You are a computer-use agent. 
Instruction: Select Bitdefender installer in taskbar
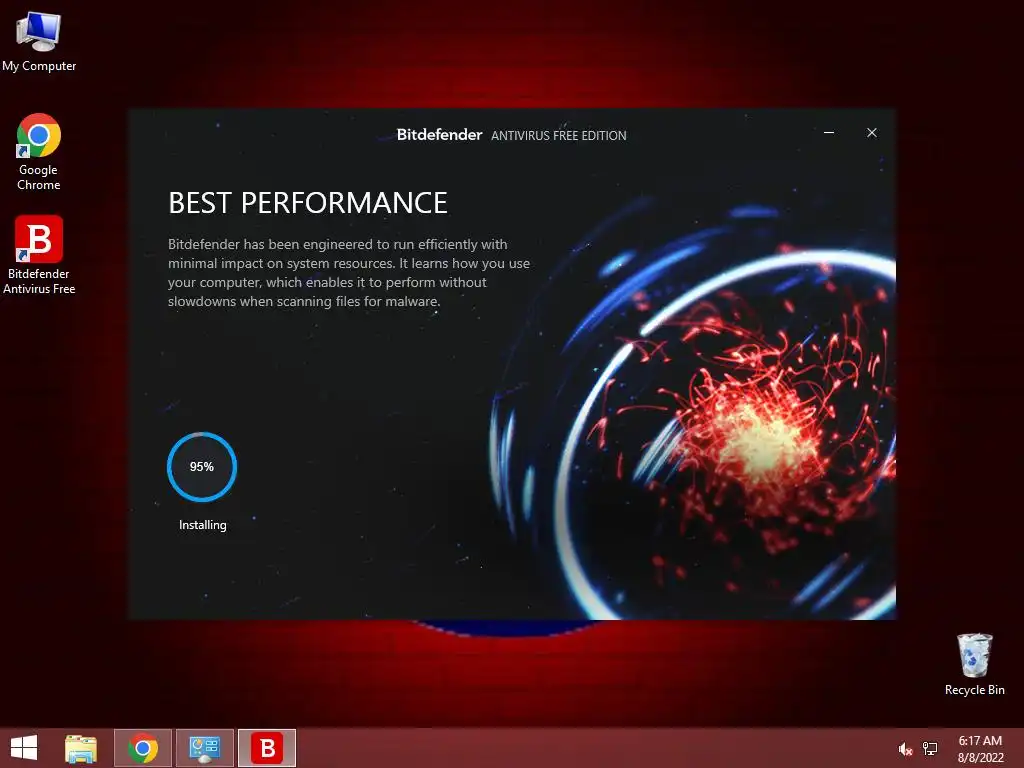tap(266, 748)
